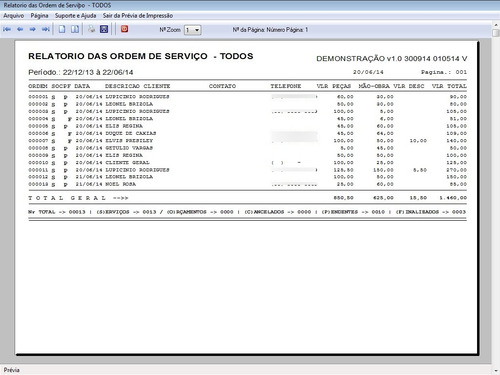Click Sair da Prévia de Impressão
This screenshot has height=375, width=500.
point(138,16)
